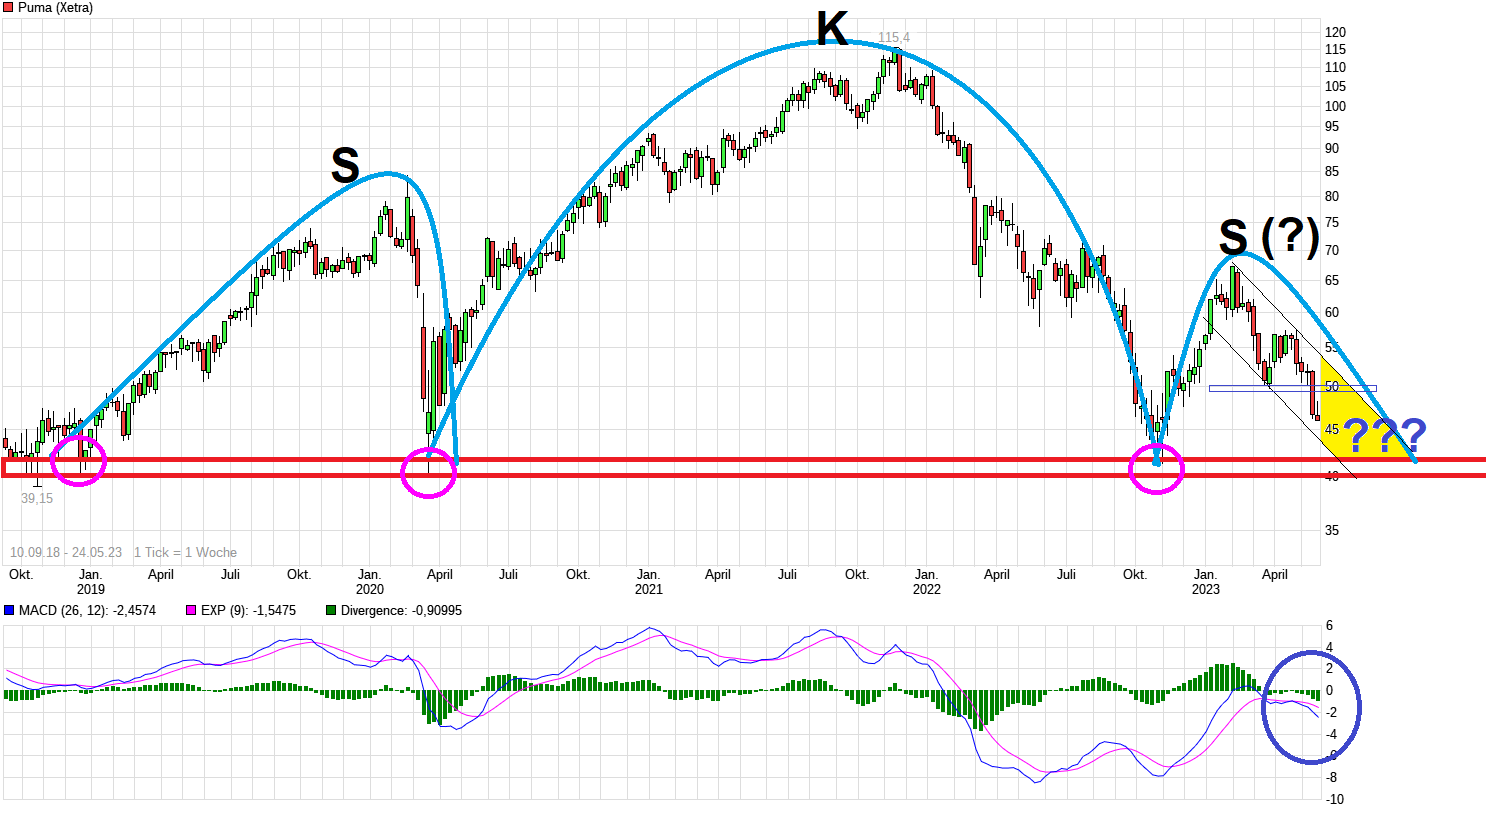This screenshot has height=813, width=1486.
Task: Expand the date range 10.09.18 - 24.05.23
Action: (65, 552)
